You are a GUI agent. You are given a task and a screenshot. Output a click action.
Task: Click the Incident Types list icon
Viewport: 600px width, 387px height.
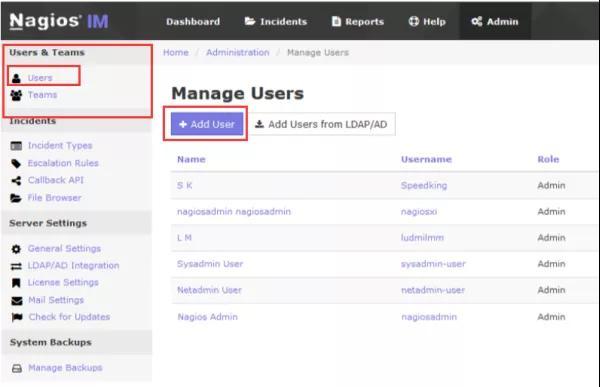(x=16, y=146)
